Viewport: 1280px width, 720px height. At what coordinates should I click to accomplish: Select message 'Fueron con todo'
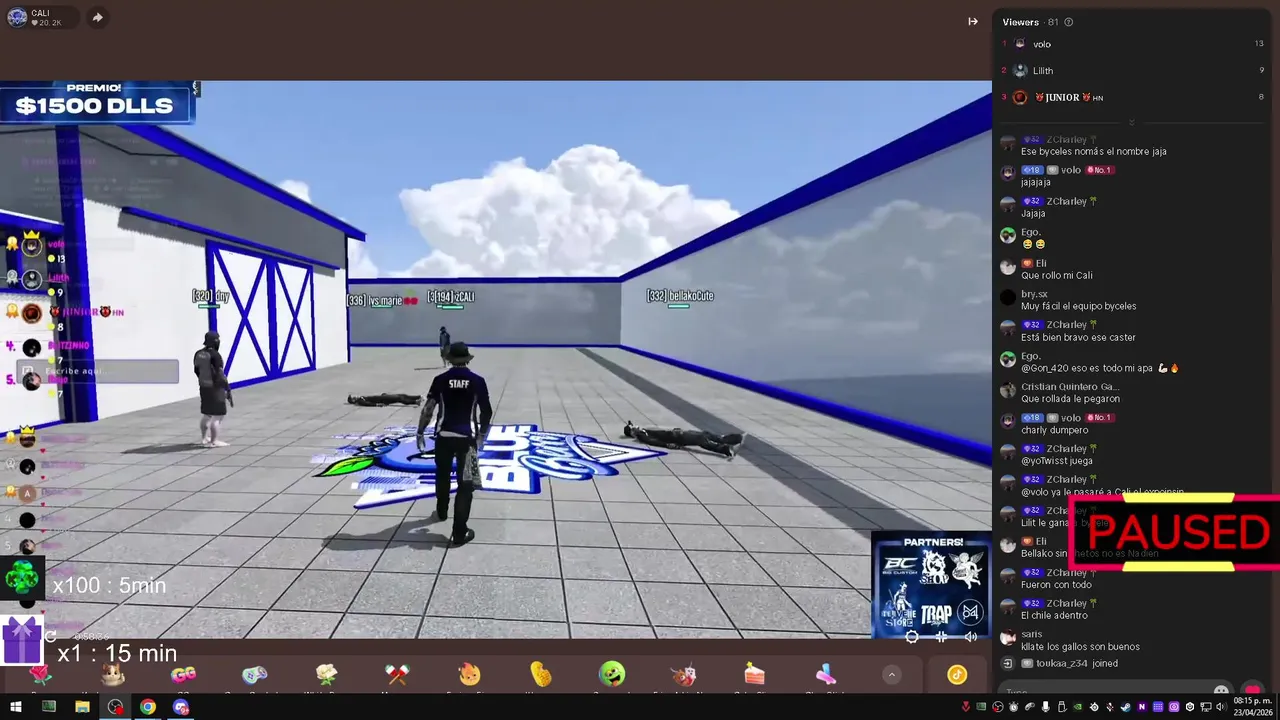pyautogui.click(x=1056, y=585)
